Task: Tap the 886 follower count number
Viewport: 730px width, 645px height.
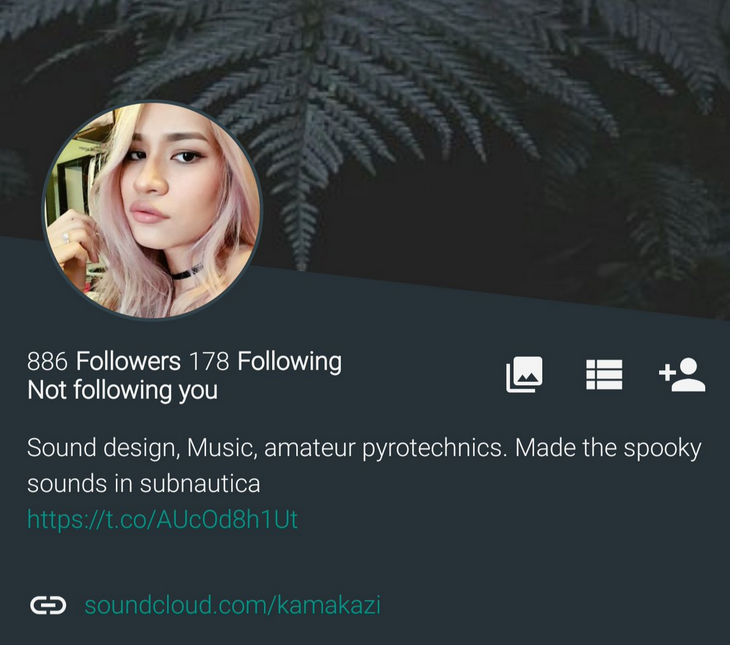Action: coord(47,361)
